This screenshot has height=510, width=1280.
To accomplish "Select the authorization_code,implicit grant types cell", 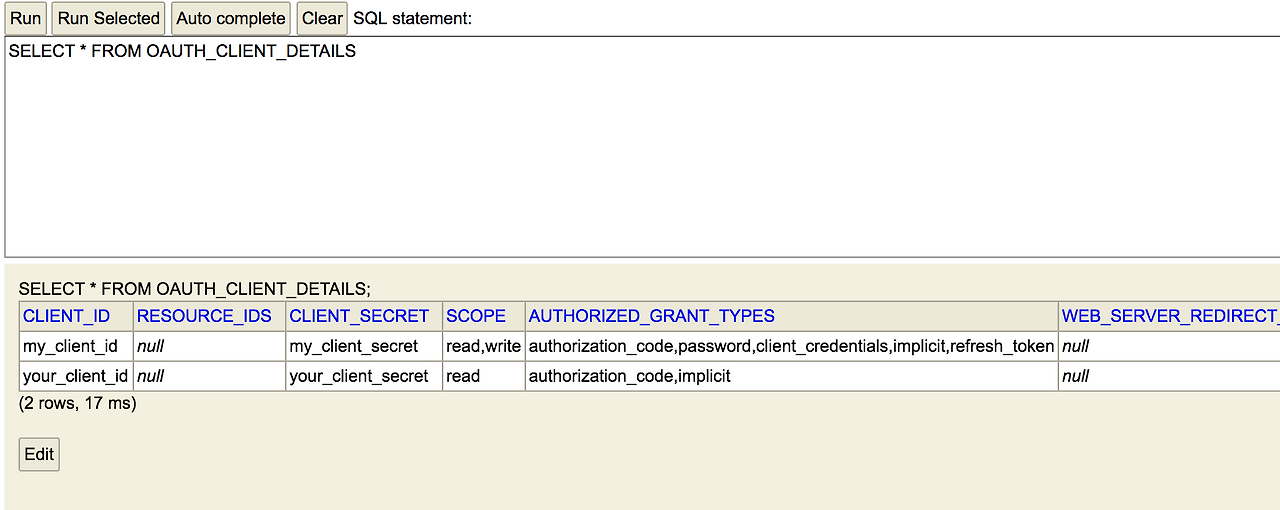I will tap(791, 376).
